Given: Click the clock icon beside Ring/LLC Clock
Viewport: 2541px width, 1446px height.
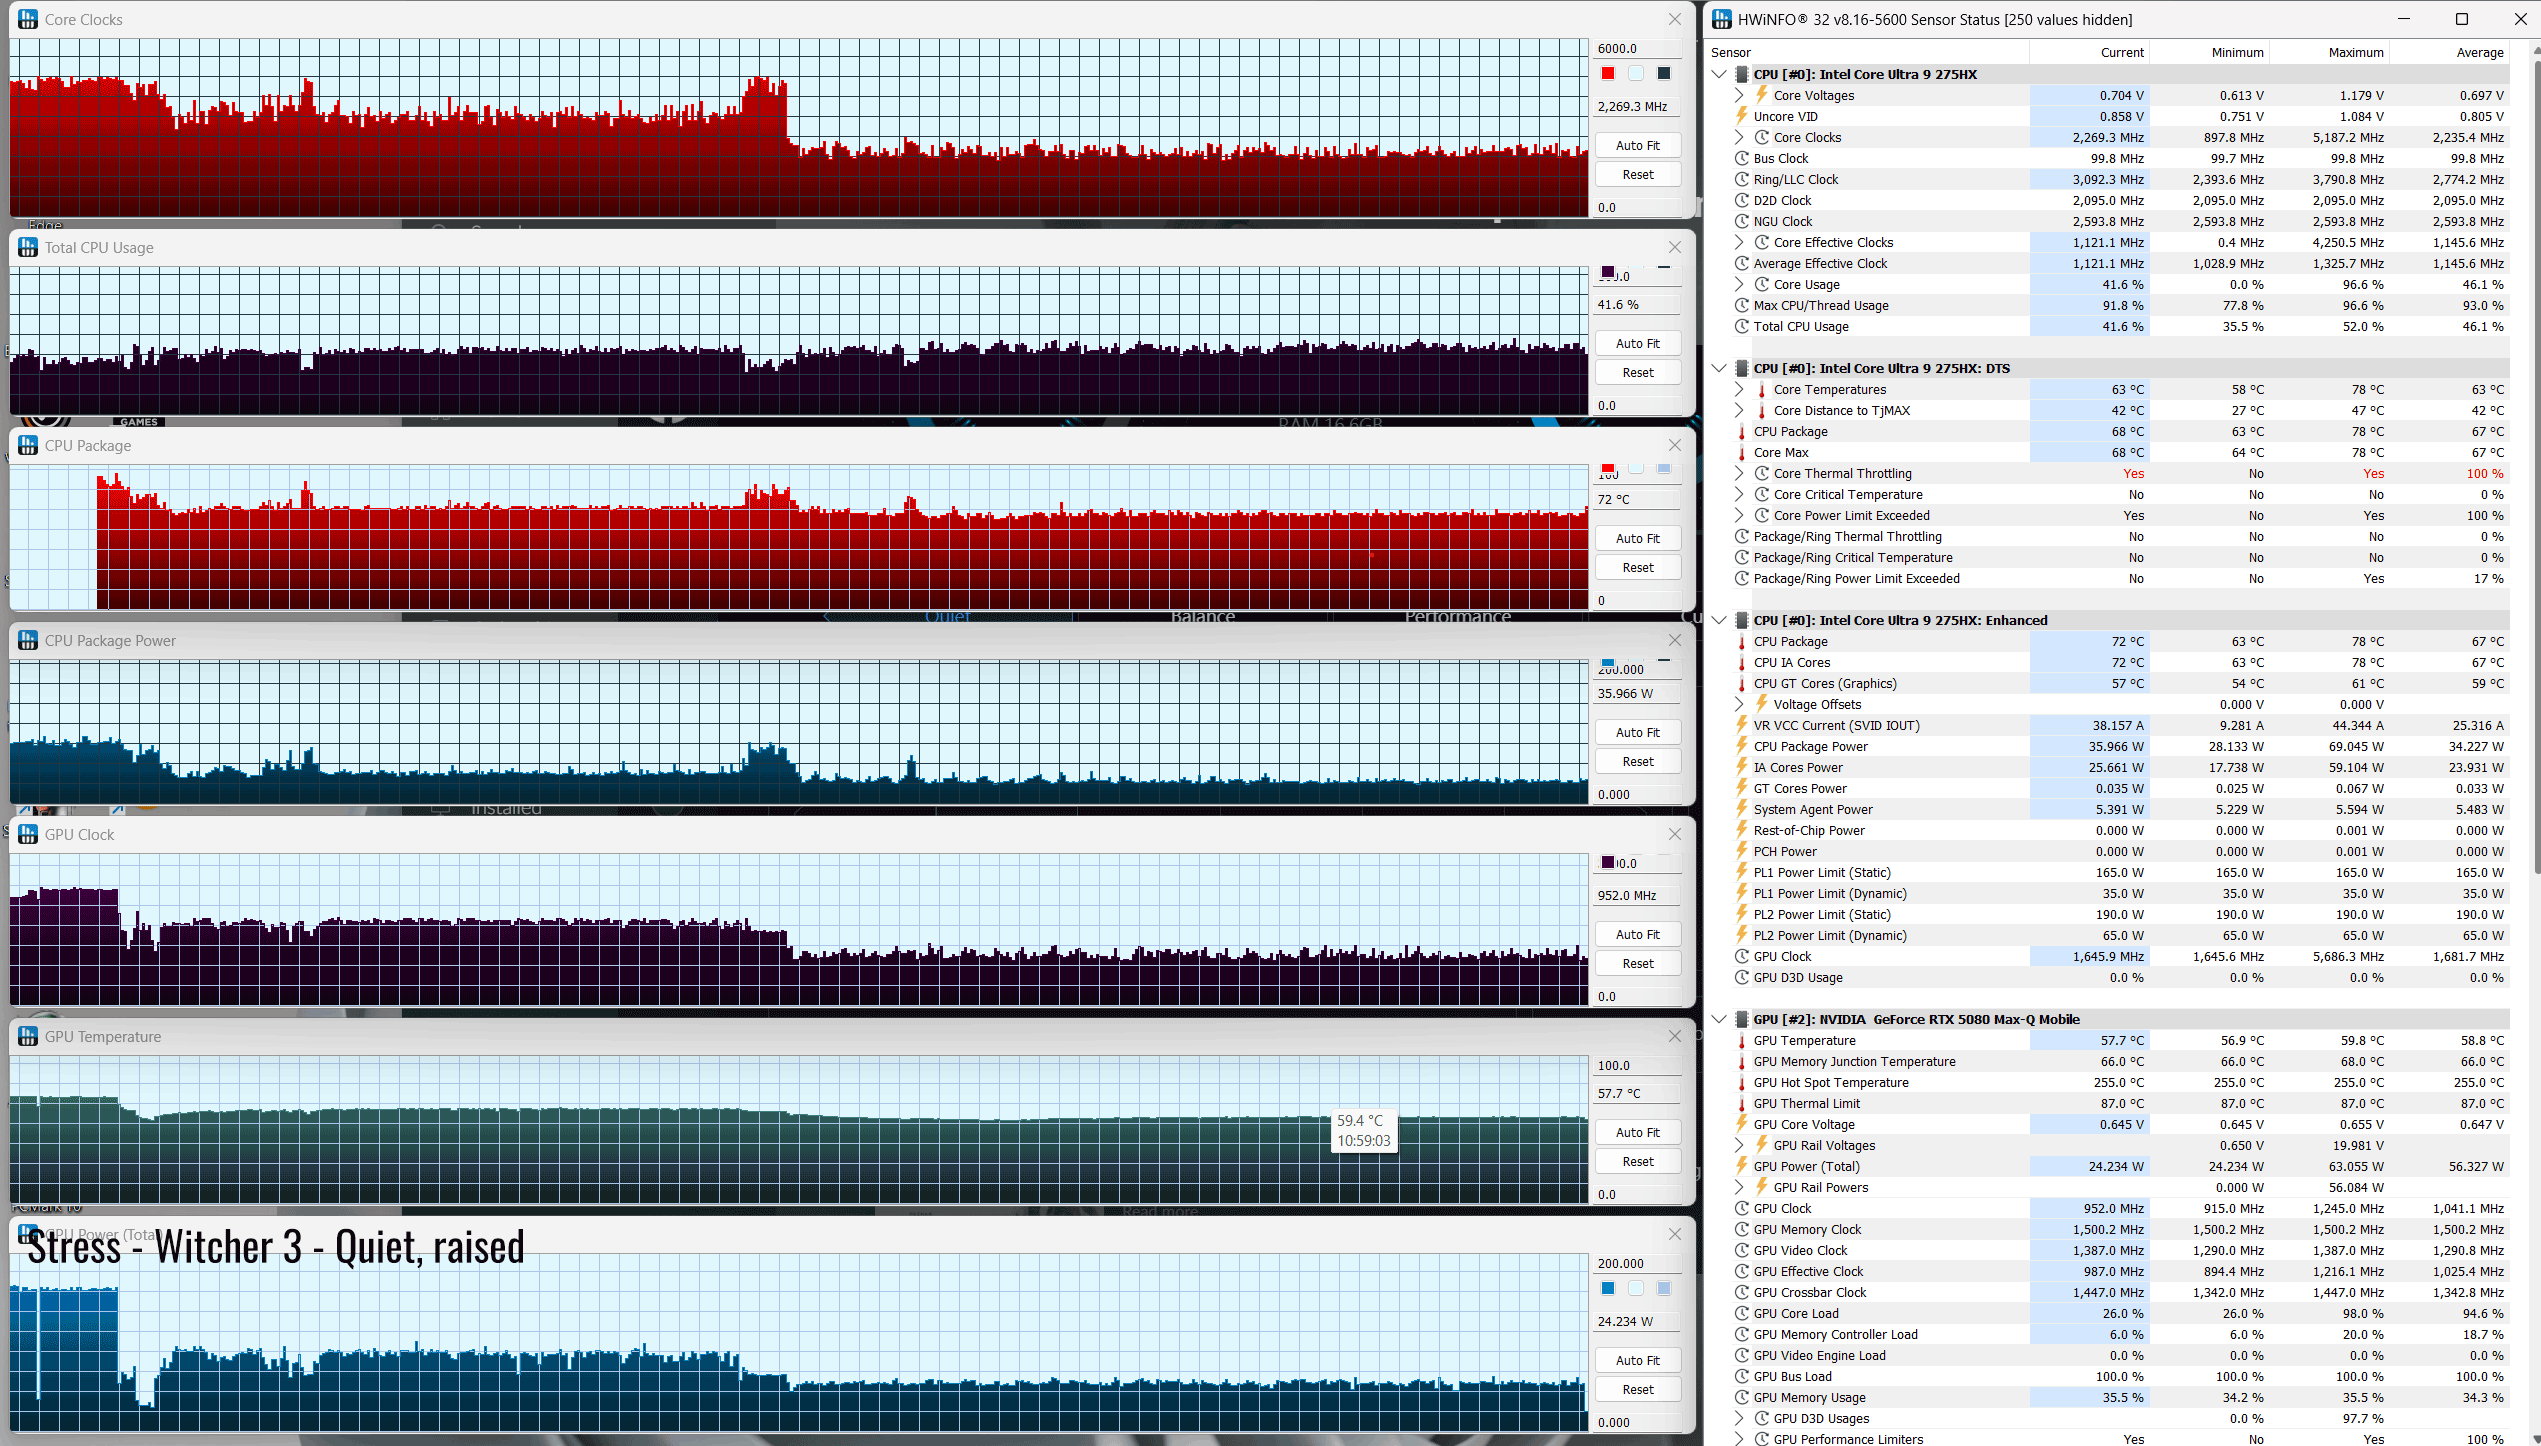Looking at the screenshot, I should (x=1741, y=179).
